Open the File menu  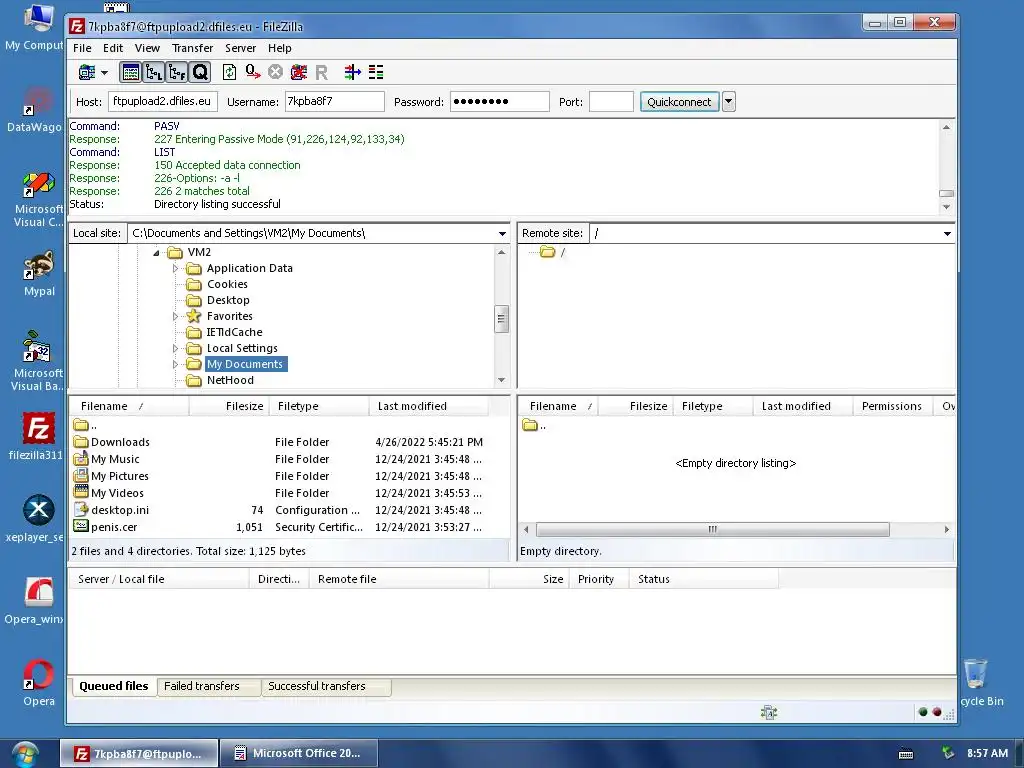point(82,48)
